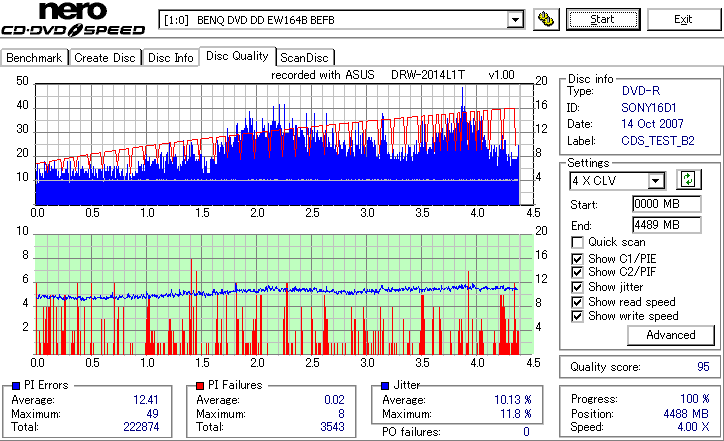The image size is (724, 441).
Task: Click the Nero CD-DVD Speed logo
Action: [x=73, y=19]
